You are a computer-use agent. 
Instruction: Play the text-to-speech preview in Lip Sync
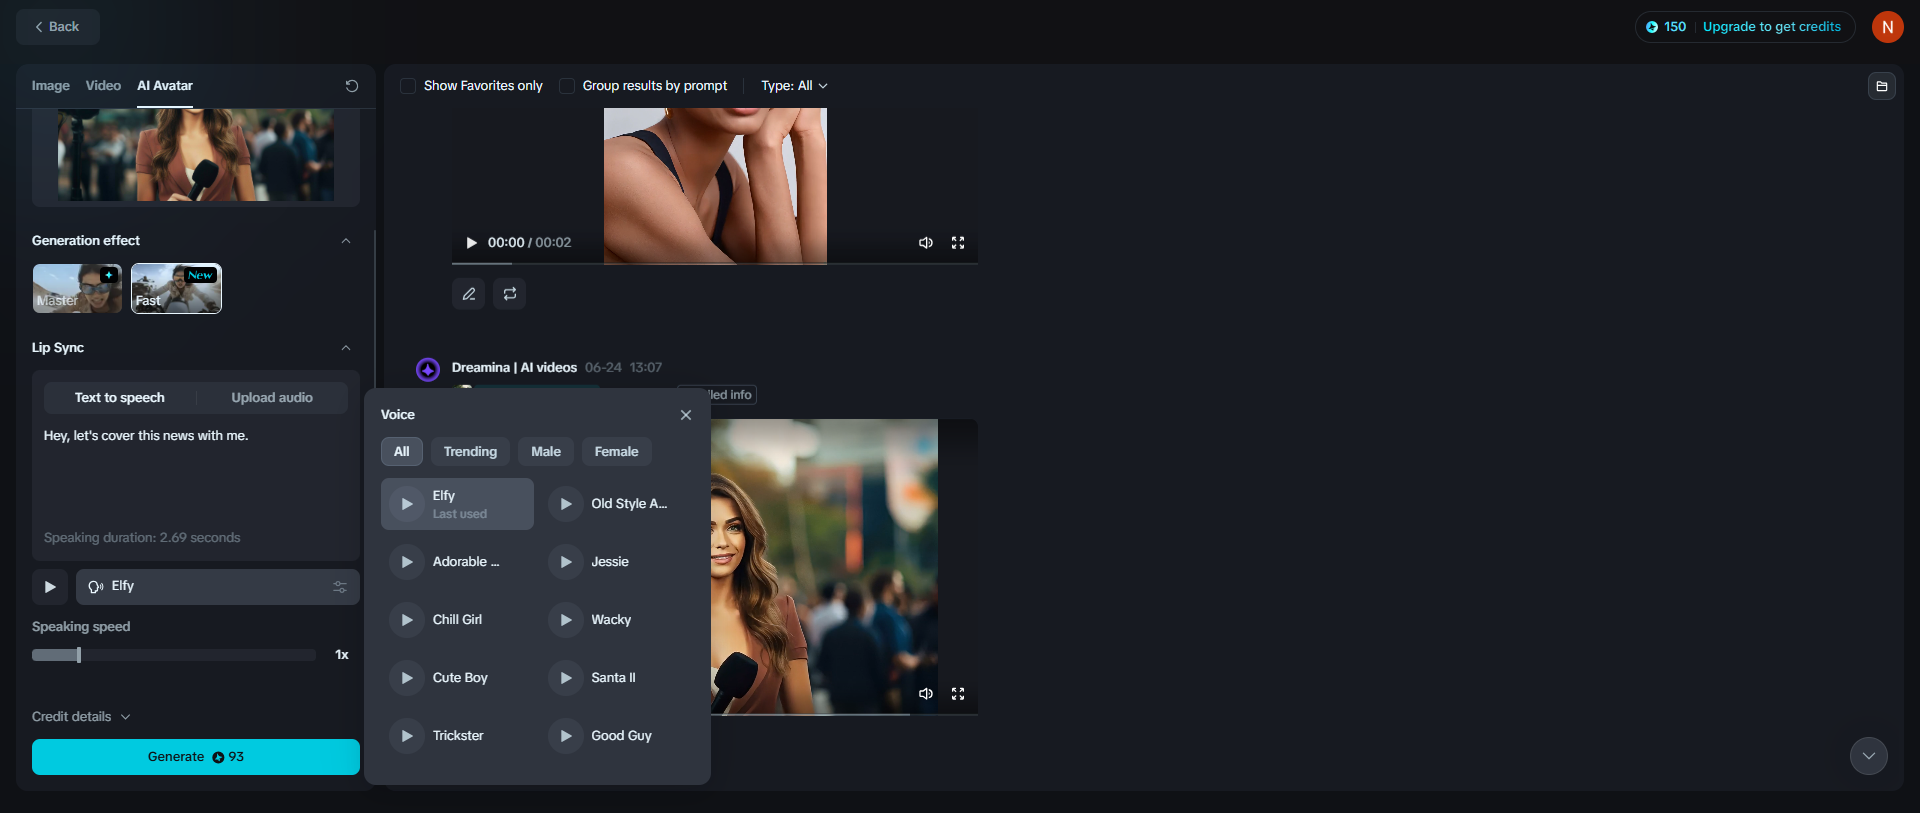pyautogui.click(x=50, y=587)
